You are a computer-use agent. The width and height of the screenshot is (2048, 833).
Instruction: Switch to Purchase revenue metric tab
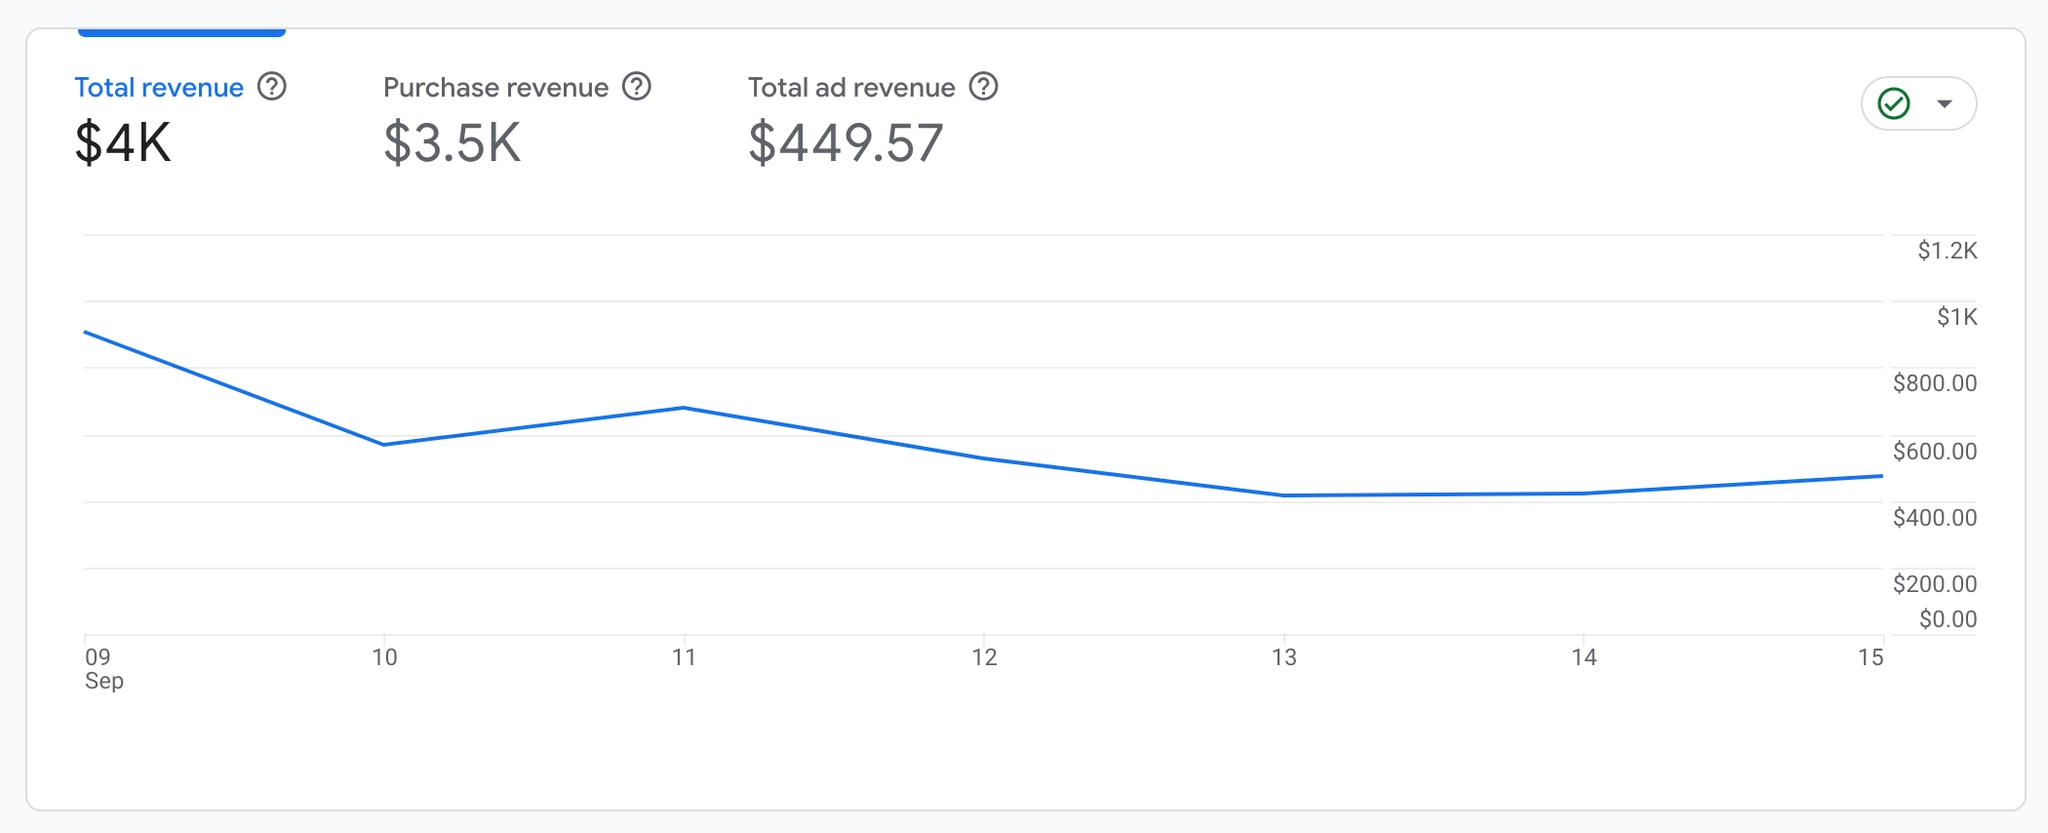[495, 88]
